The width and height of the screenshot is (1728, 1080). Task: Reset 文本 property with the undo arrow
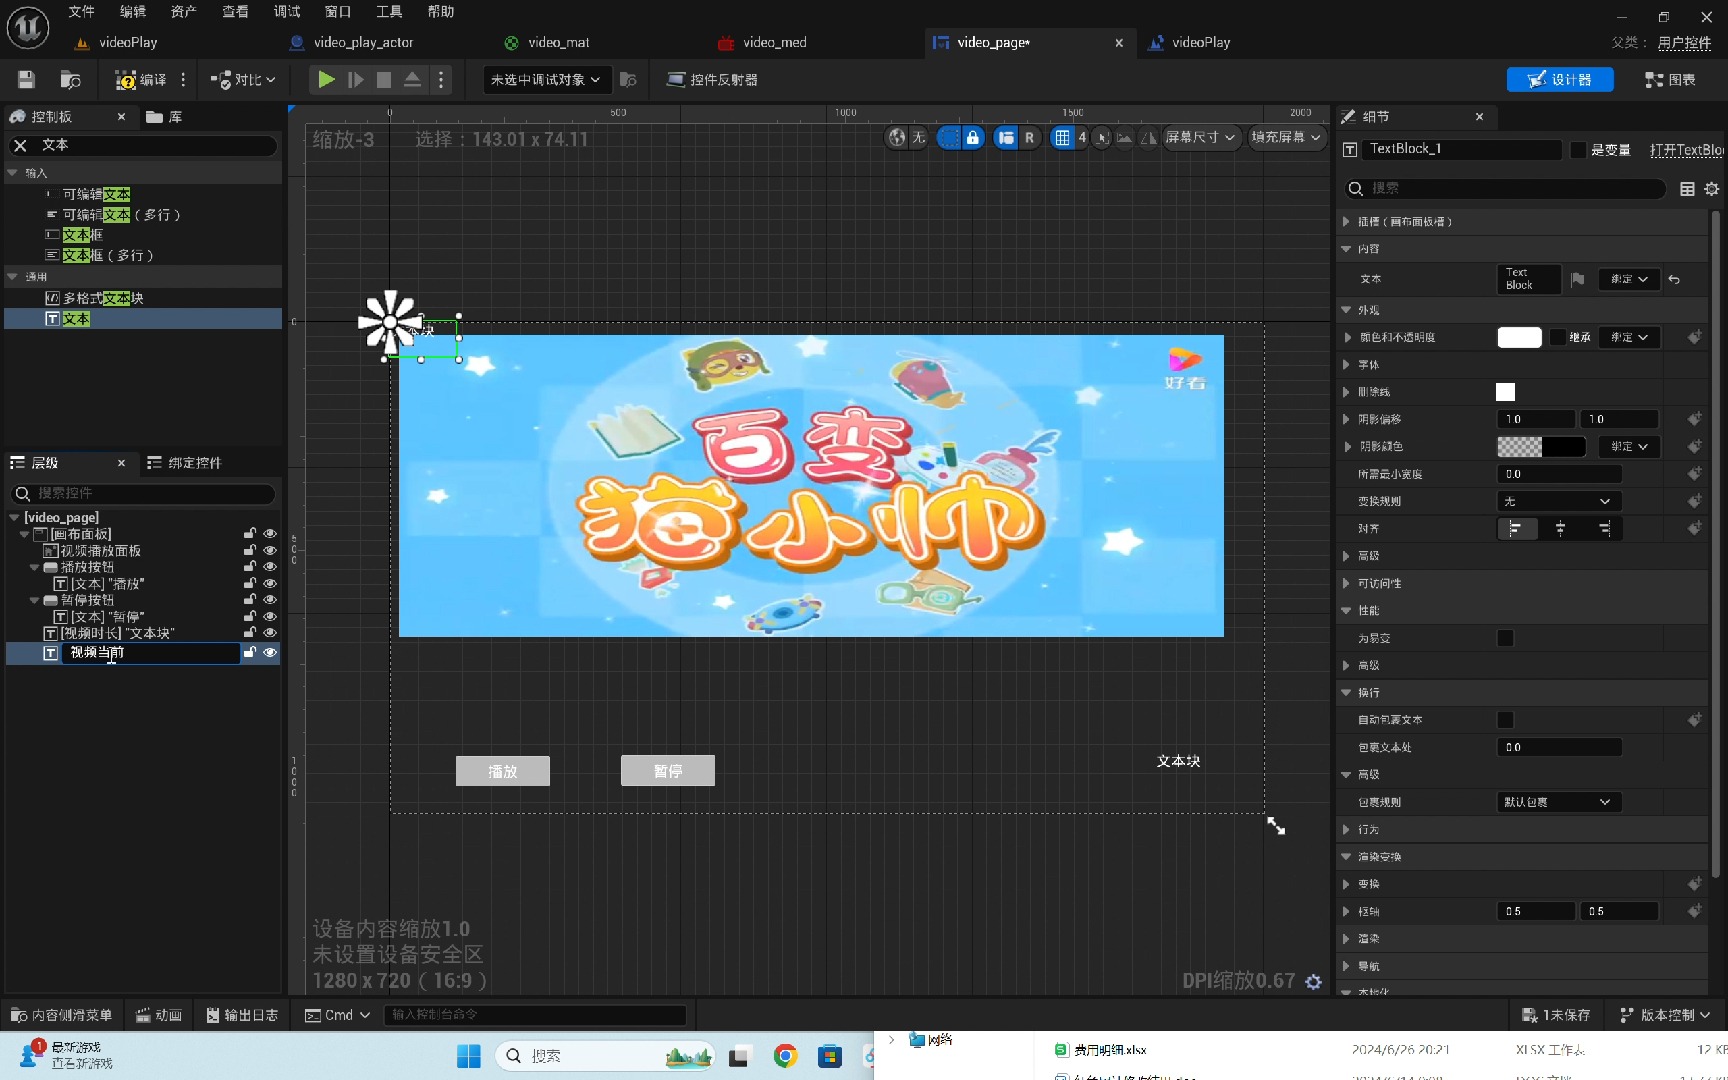coord(1675,280)
